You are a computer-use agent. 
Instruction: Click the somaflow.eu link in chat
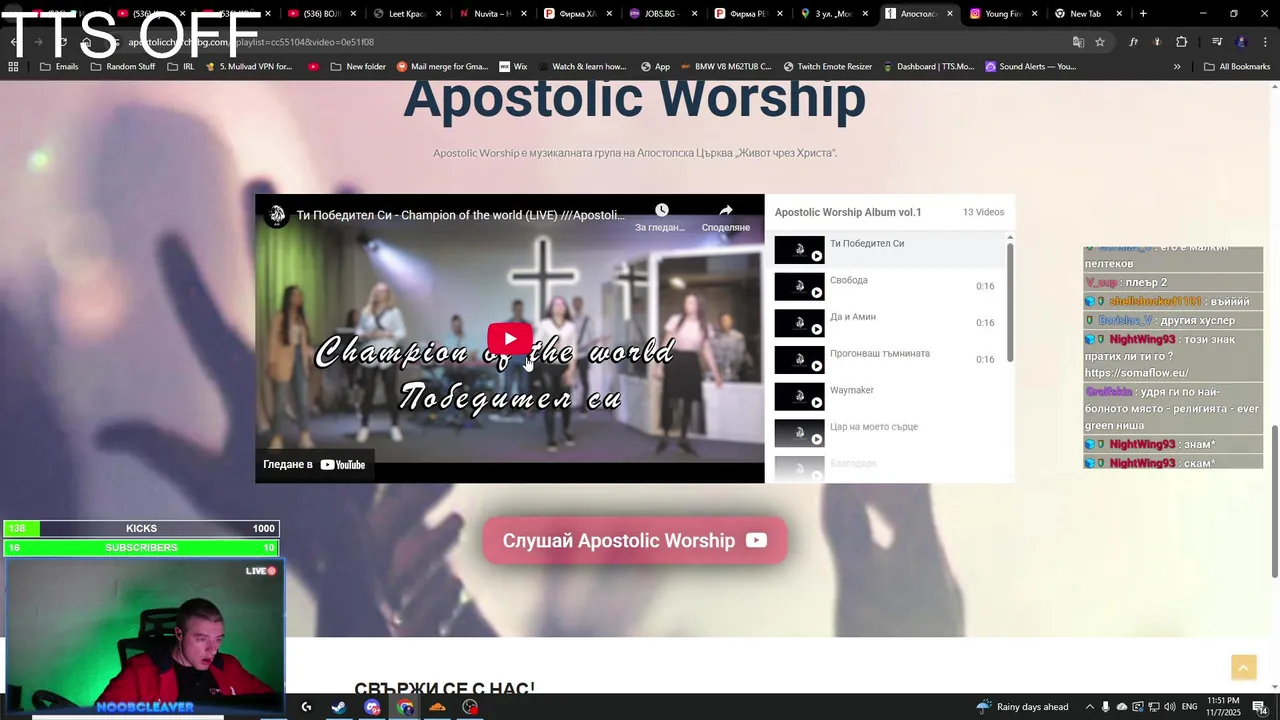click(1136, 373)
